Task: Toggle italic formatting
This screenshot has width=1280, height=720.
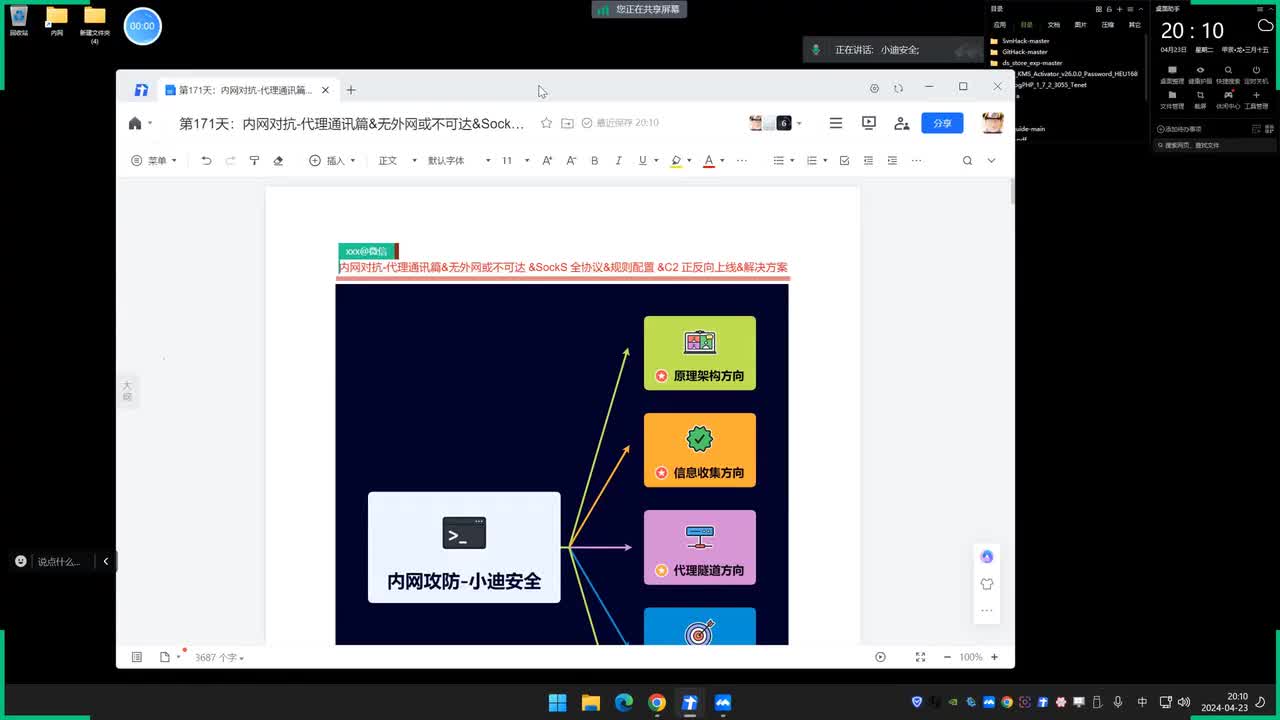Action: click(x=618, y=160)
